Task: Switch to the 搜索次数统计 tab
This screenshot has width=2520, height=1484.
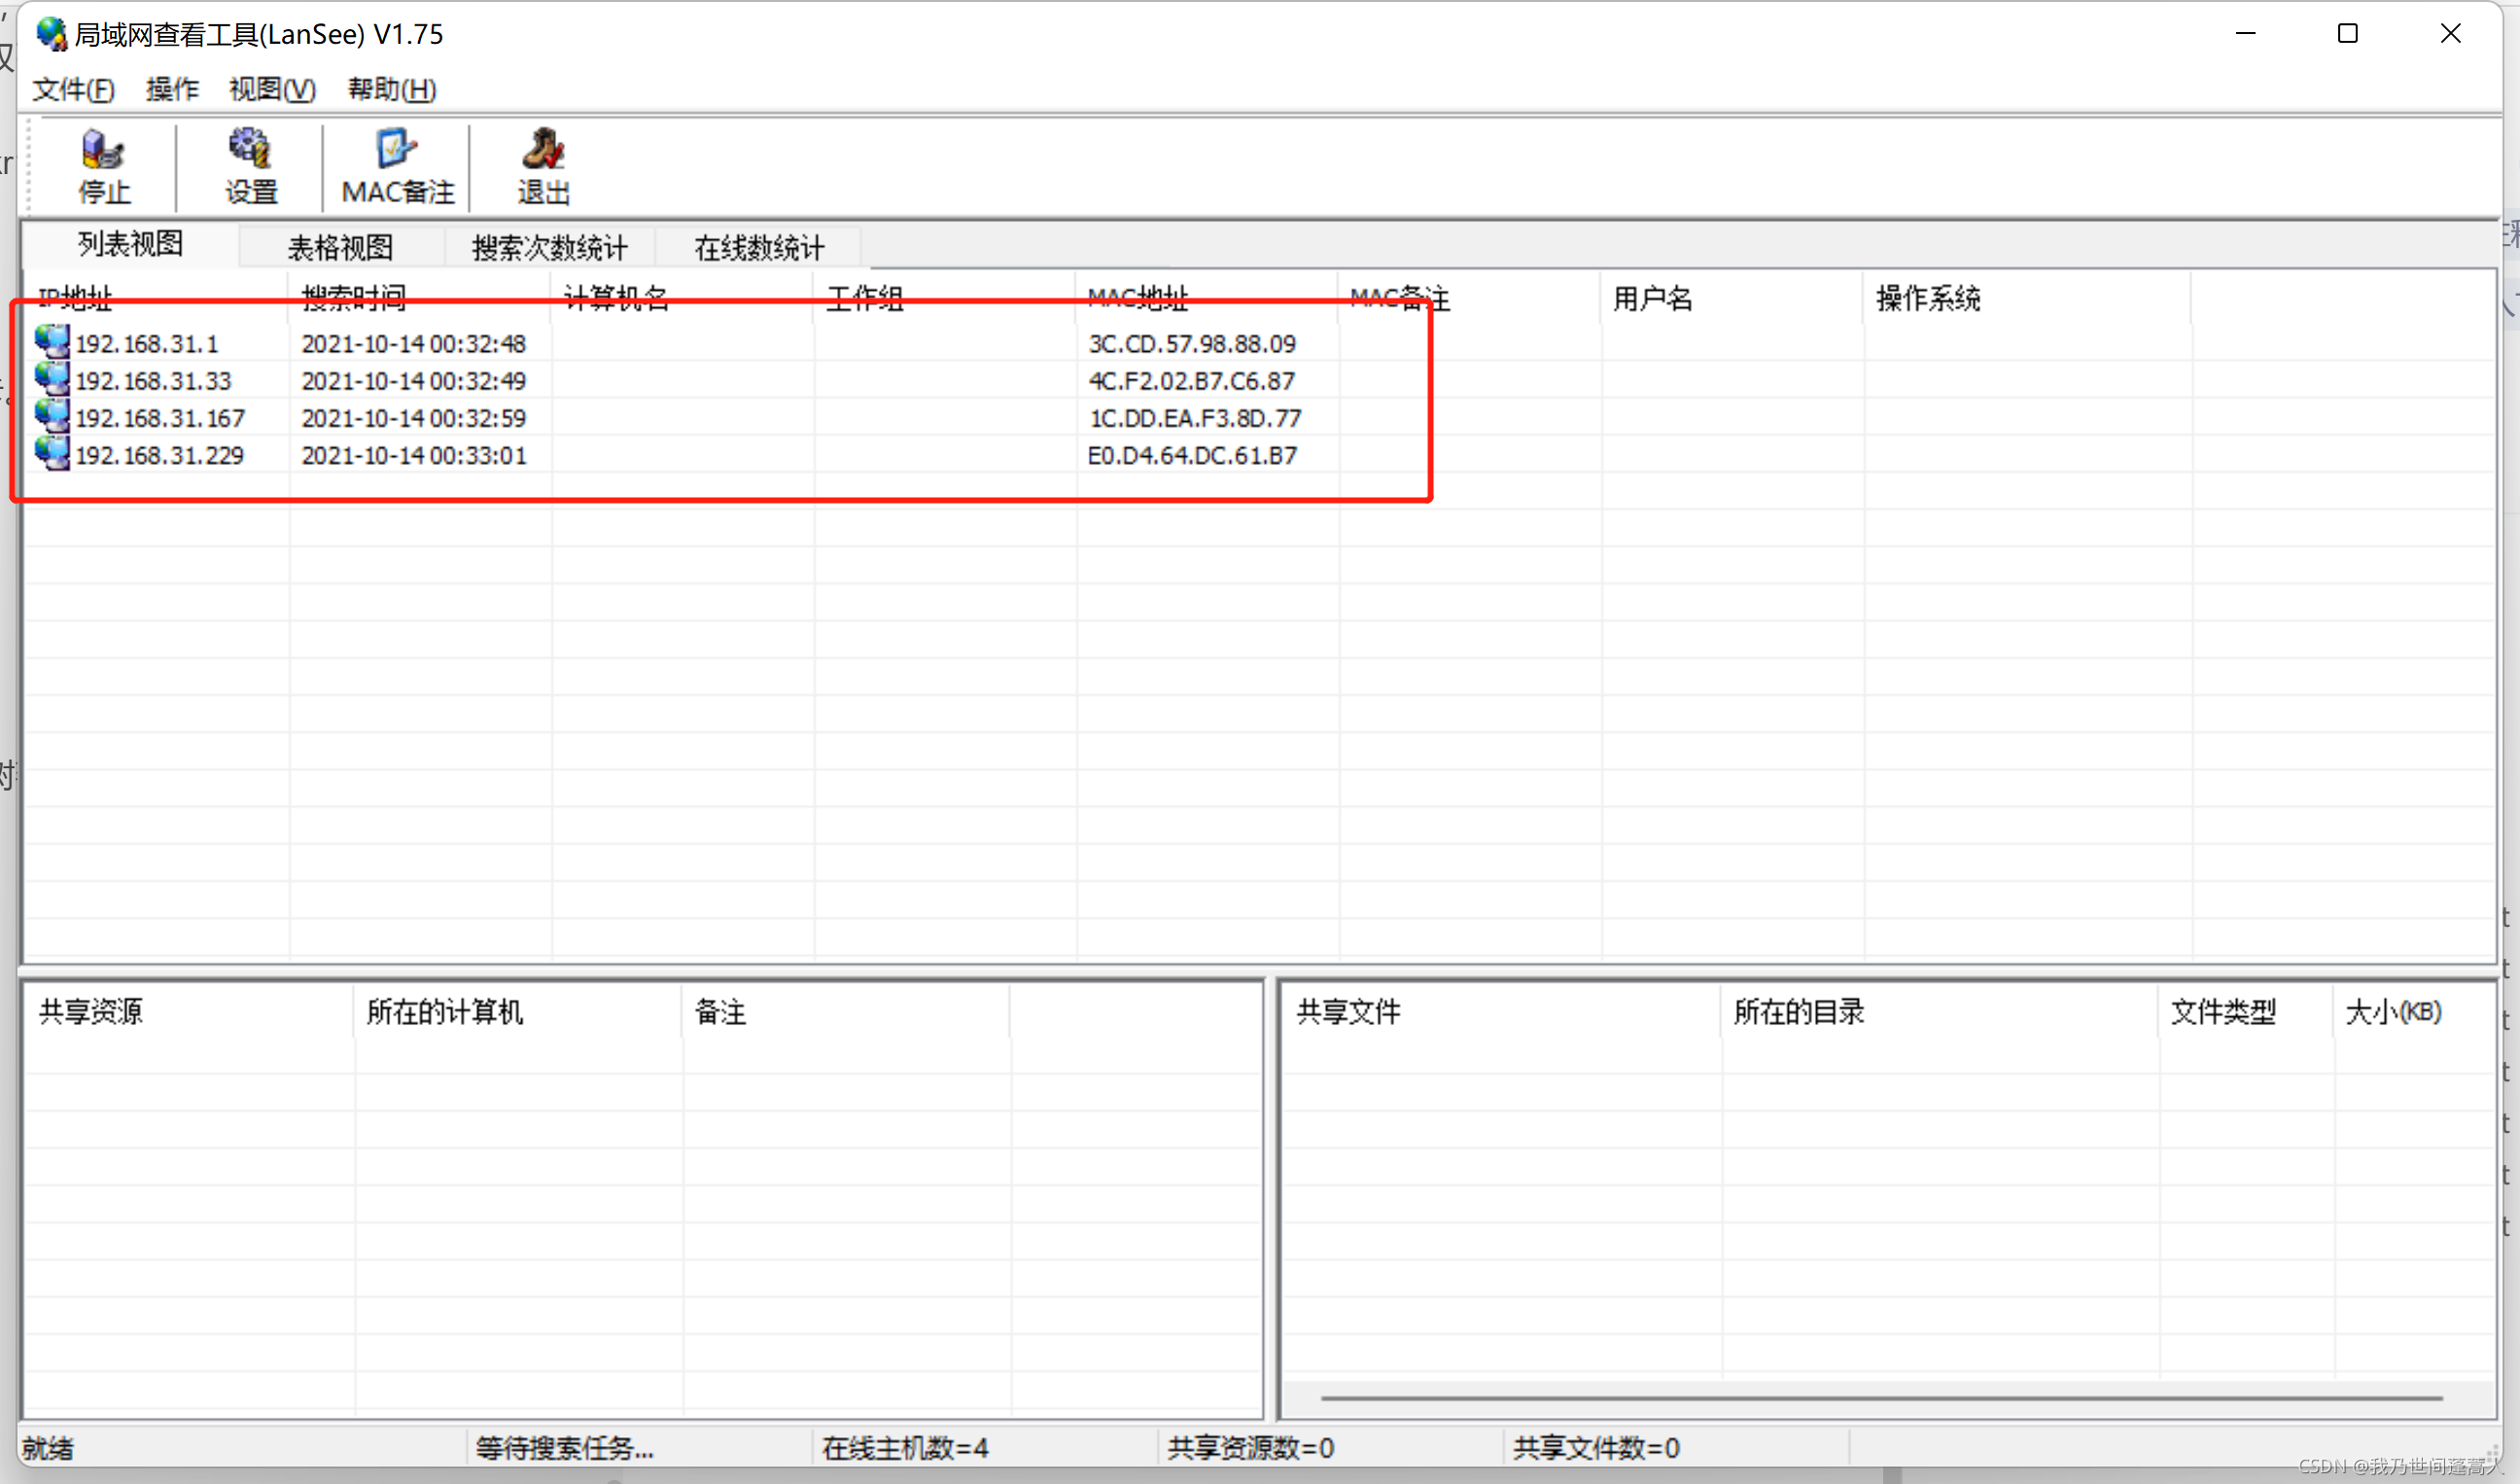Action: coord(549,247)
